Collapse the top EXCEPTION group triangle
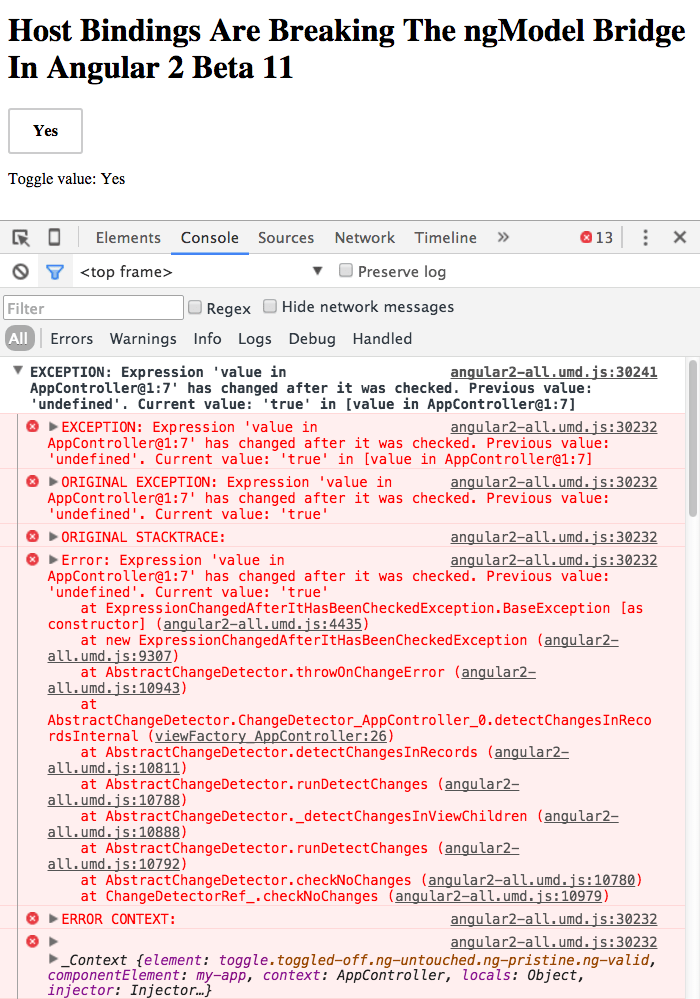The width and height of the screenshot is (700, 999). 18,370
